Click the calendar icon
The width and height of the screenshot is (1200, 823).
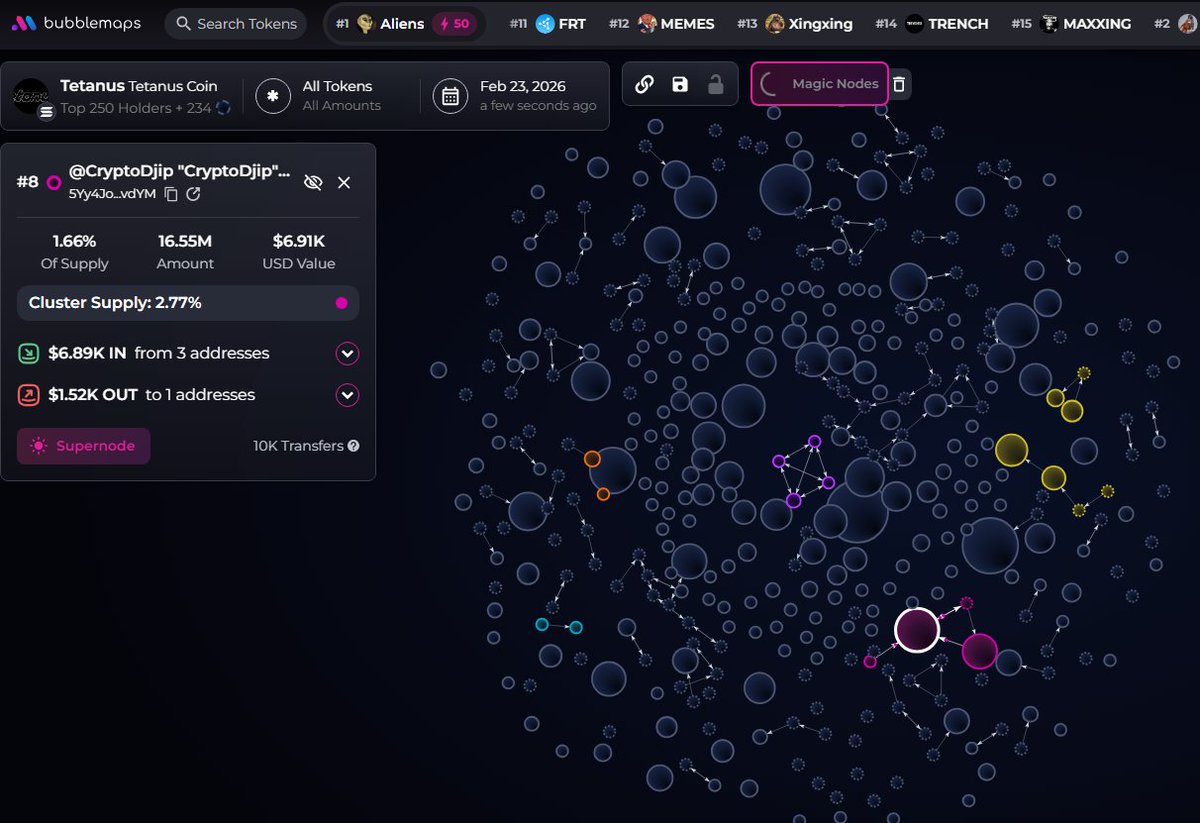[450, 96]
